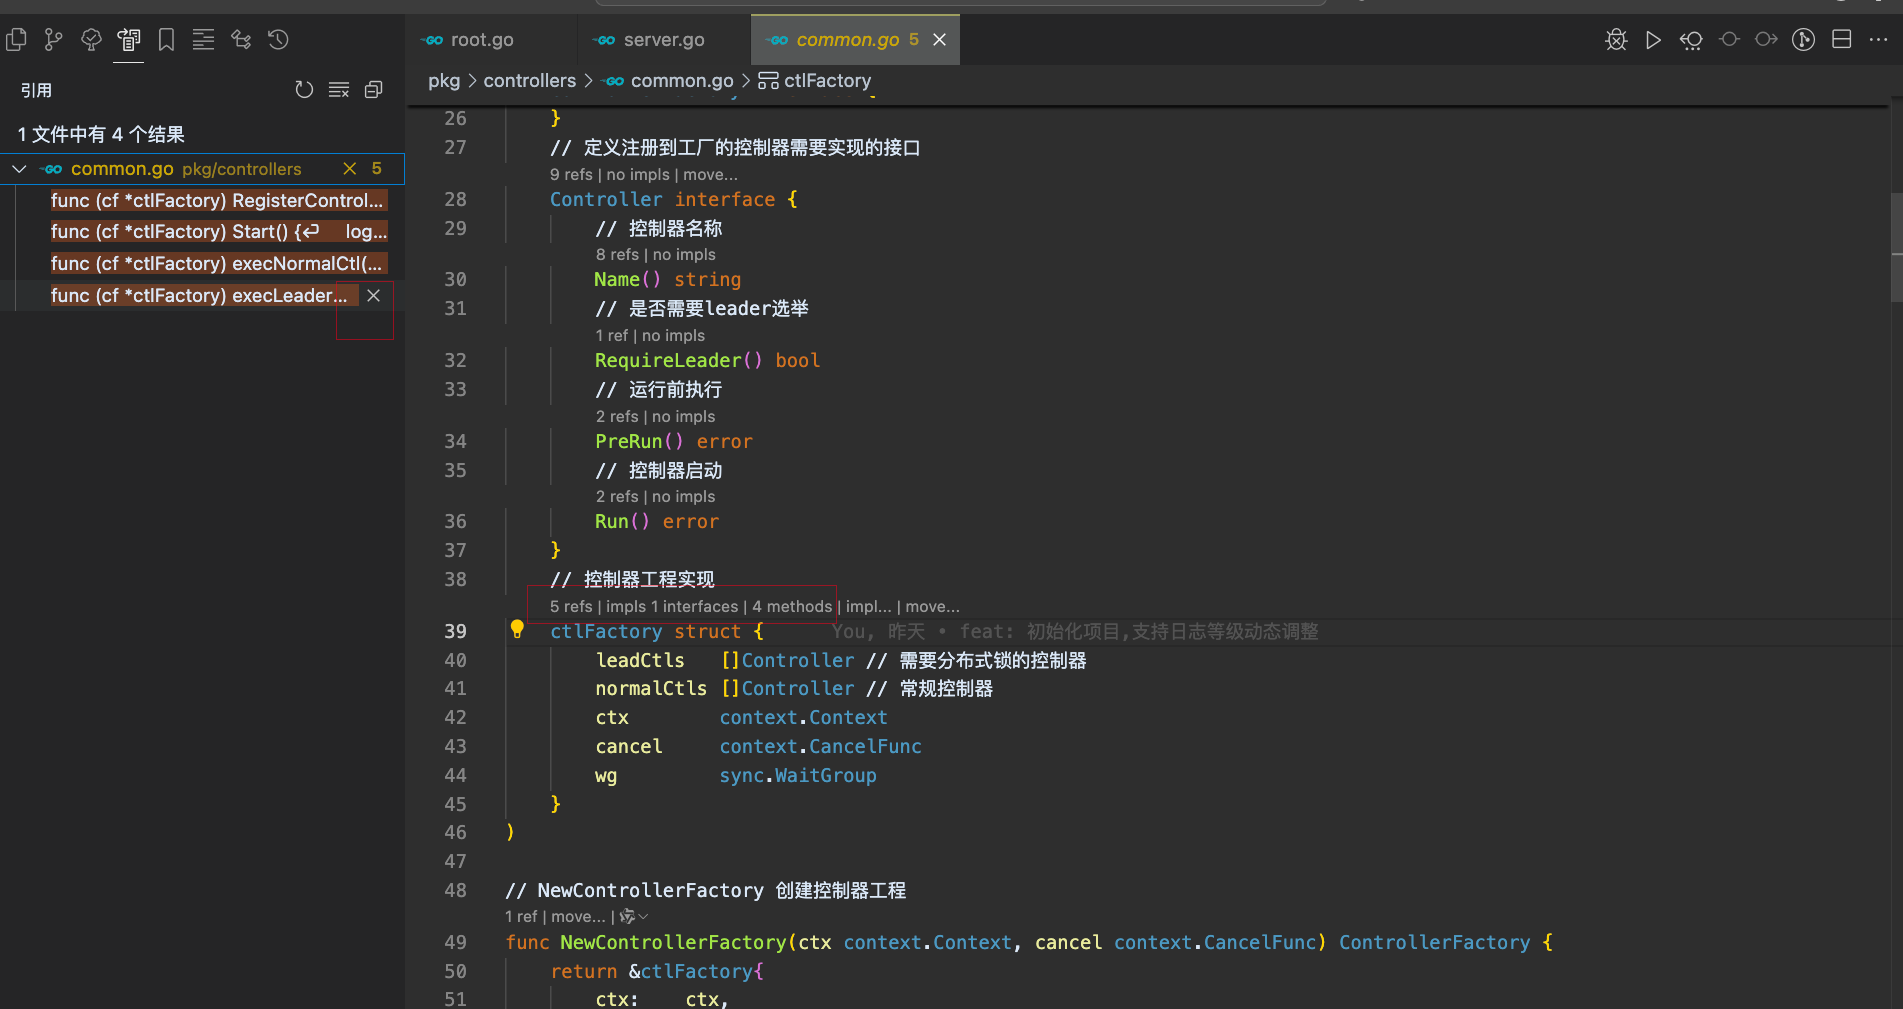Click the '4 methods' code lens
Image resolution: width=1903 pixels, height=1009 pixels.
coord(792,607)
